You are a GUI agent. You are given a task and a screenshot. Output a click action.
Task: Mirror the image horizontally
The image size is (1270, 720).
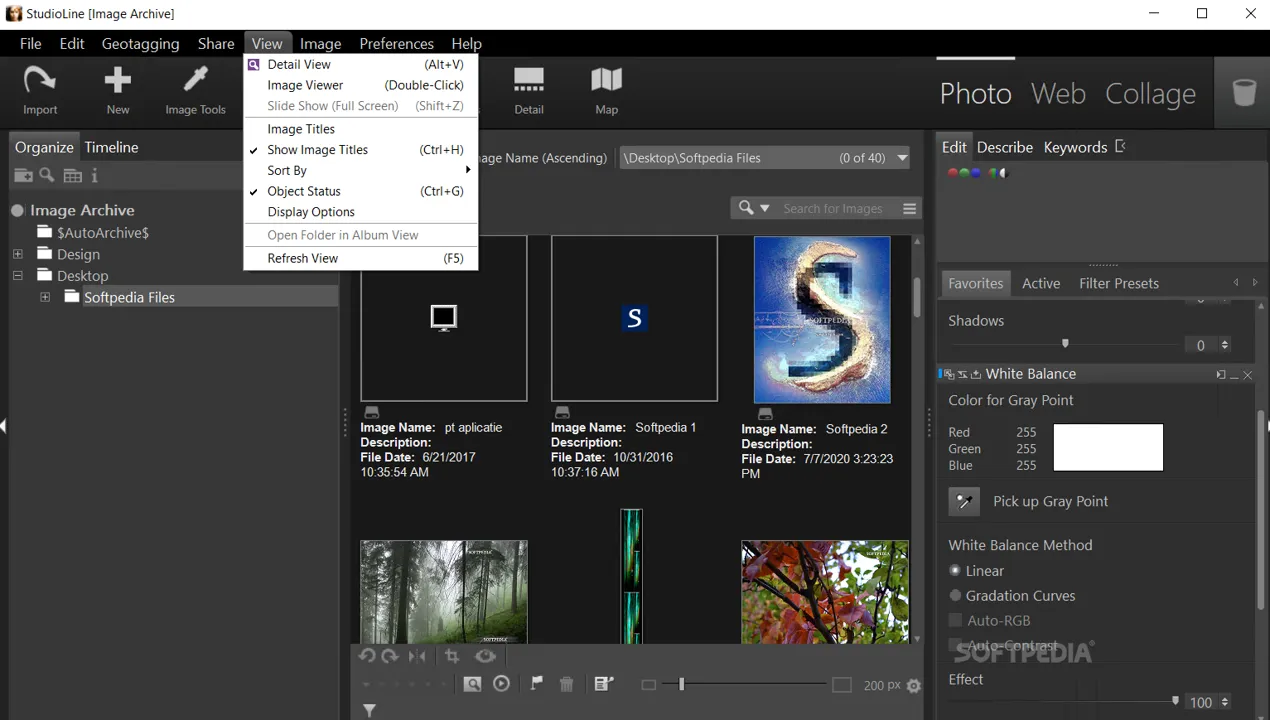pyautogui.click(x=417, y=656)
